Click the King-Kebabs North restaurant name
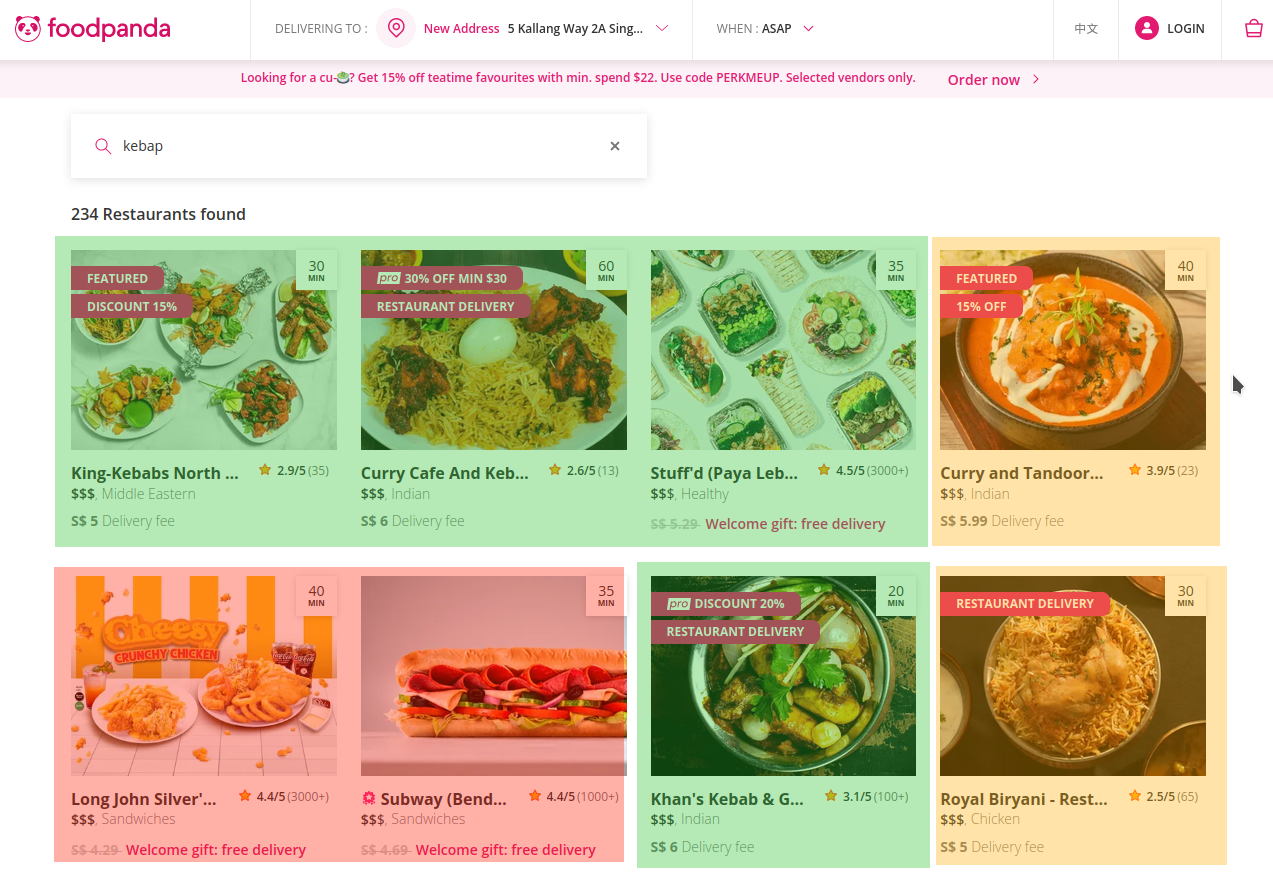1273x893 pixels. tap(155, 473)
